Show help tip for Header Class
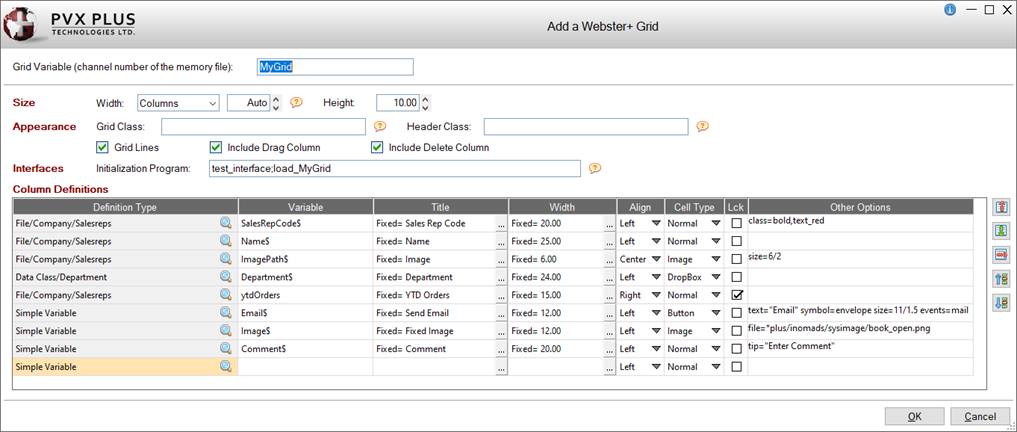This screenshot has width=1017, height=432. (702, 126)
